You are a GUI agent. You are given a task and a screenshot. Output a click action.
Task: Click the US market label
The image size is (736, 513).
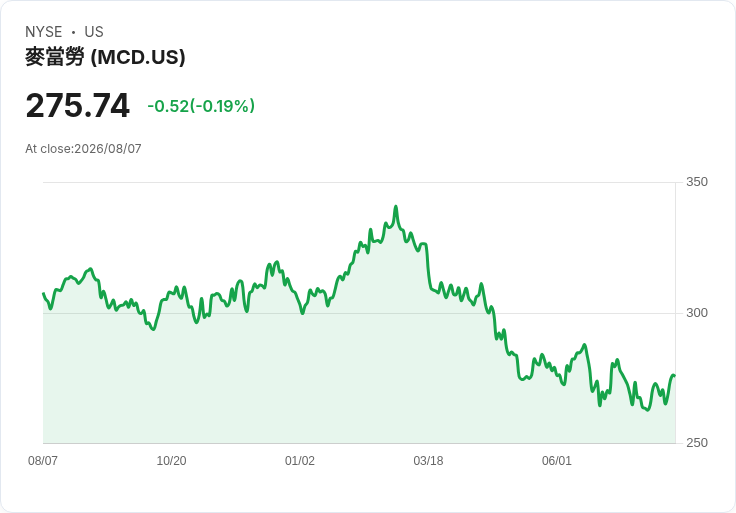[x=94, y=32]
